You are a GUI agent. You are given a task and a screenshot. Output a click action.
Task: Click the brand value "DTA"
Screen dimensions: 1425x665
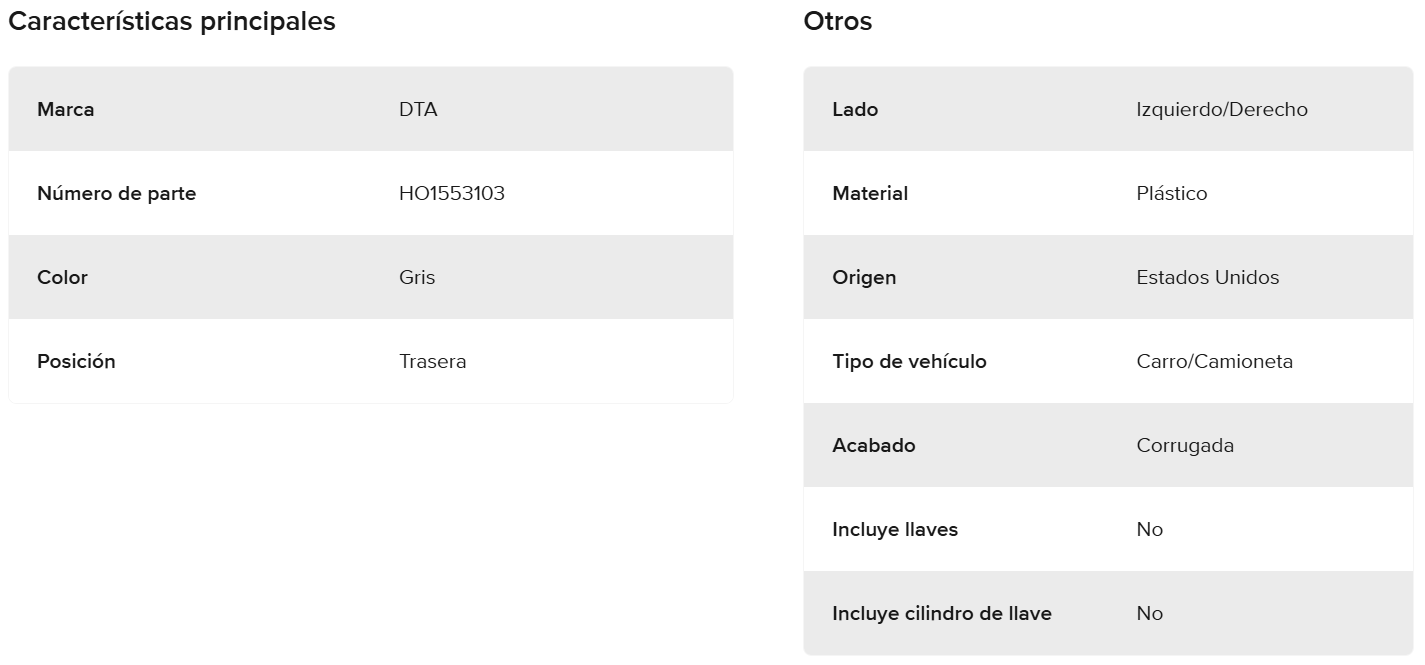click(x=418, y=109)
